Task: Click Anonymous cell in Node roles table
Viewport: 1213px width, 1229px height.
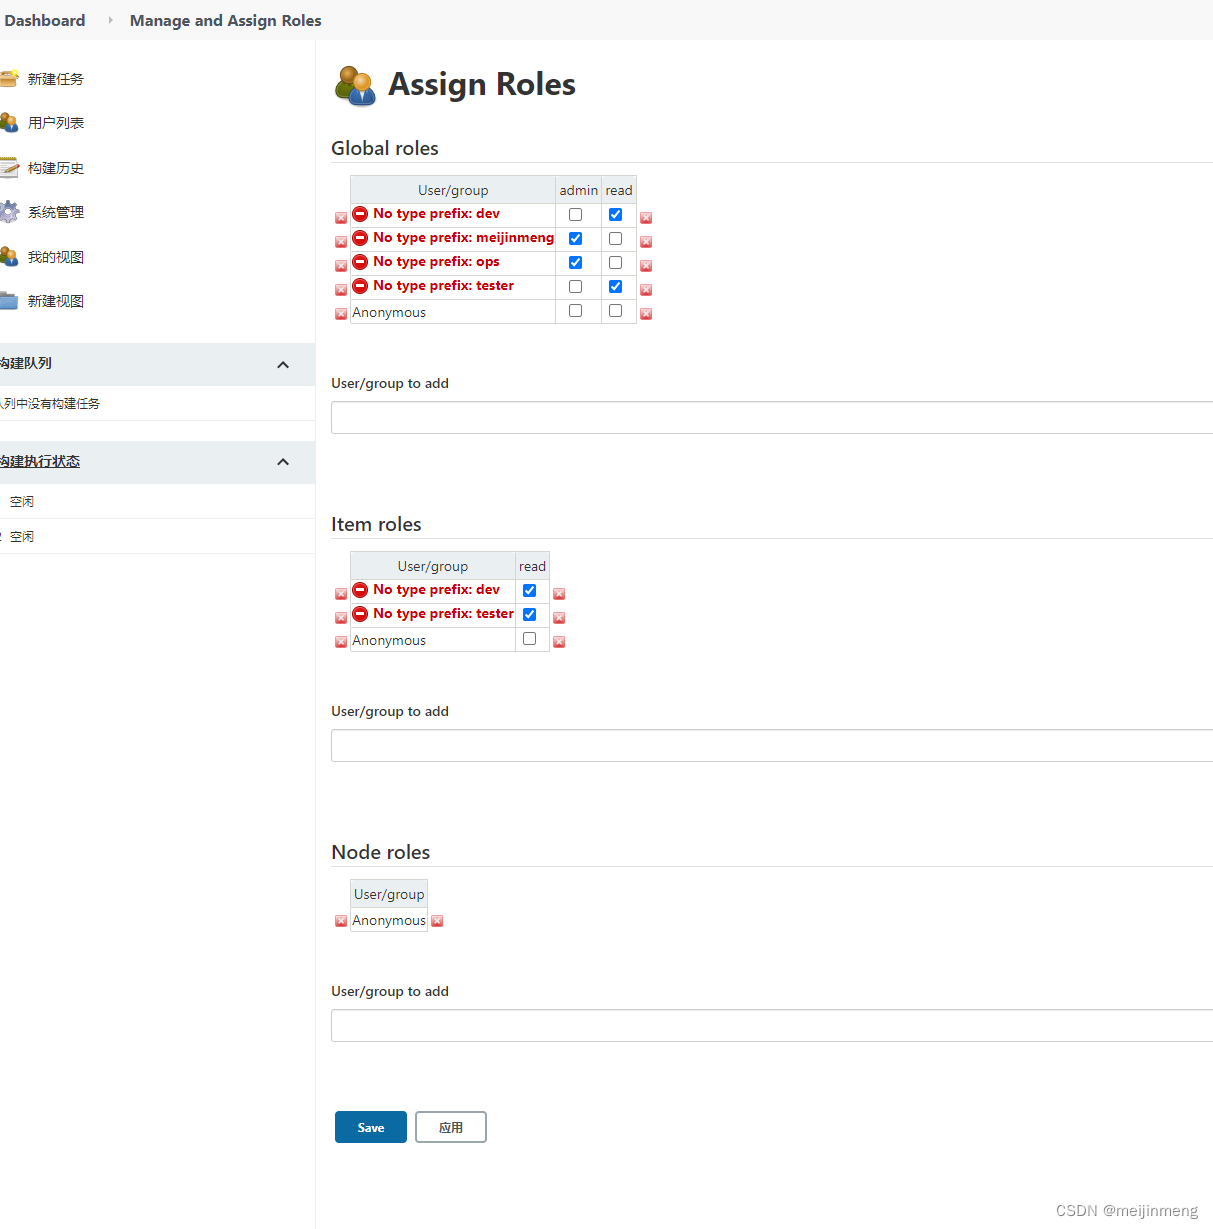Action: (389, 920)
